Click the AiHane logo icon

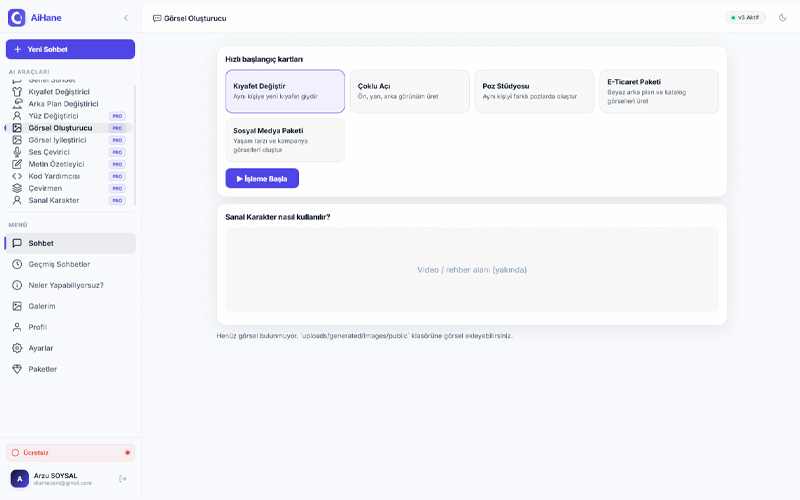click(16, 17)
